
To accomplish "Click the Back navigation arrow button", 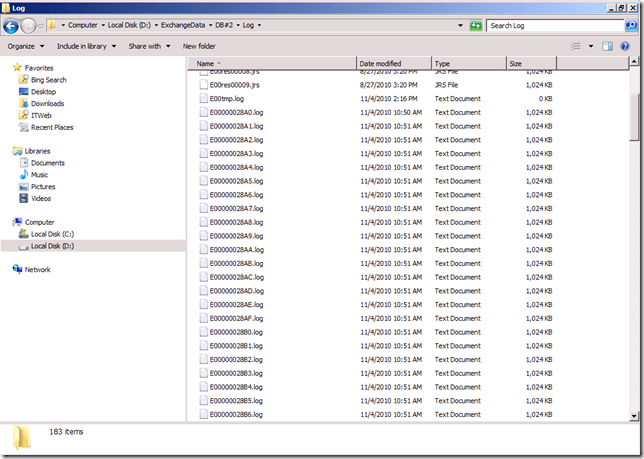I will (11, 26).
